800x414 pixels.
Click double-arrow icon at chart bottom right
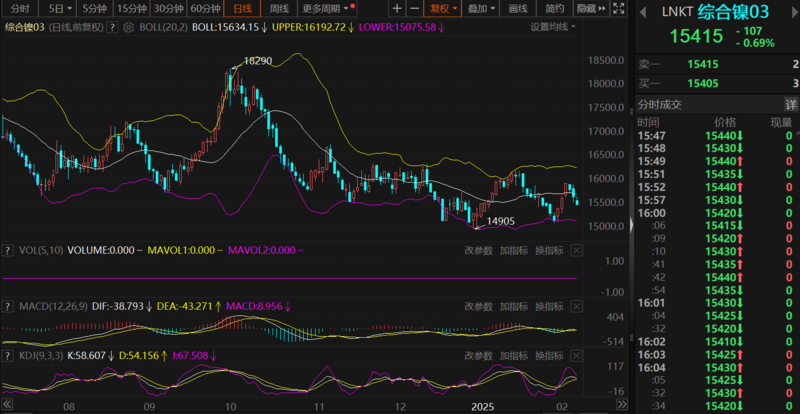[x=621, y=407]
